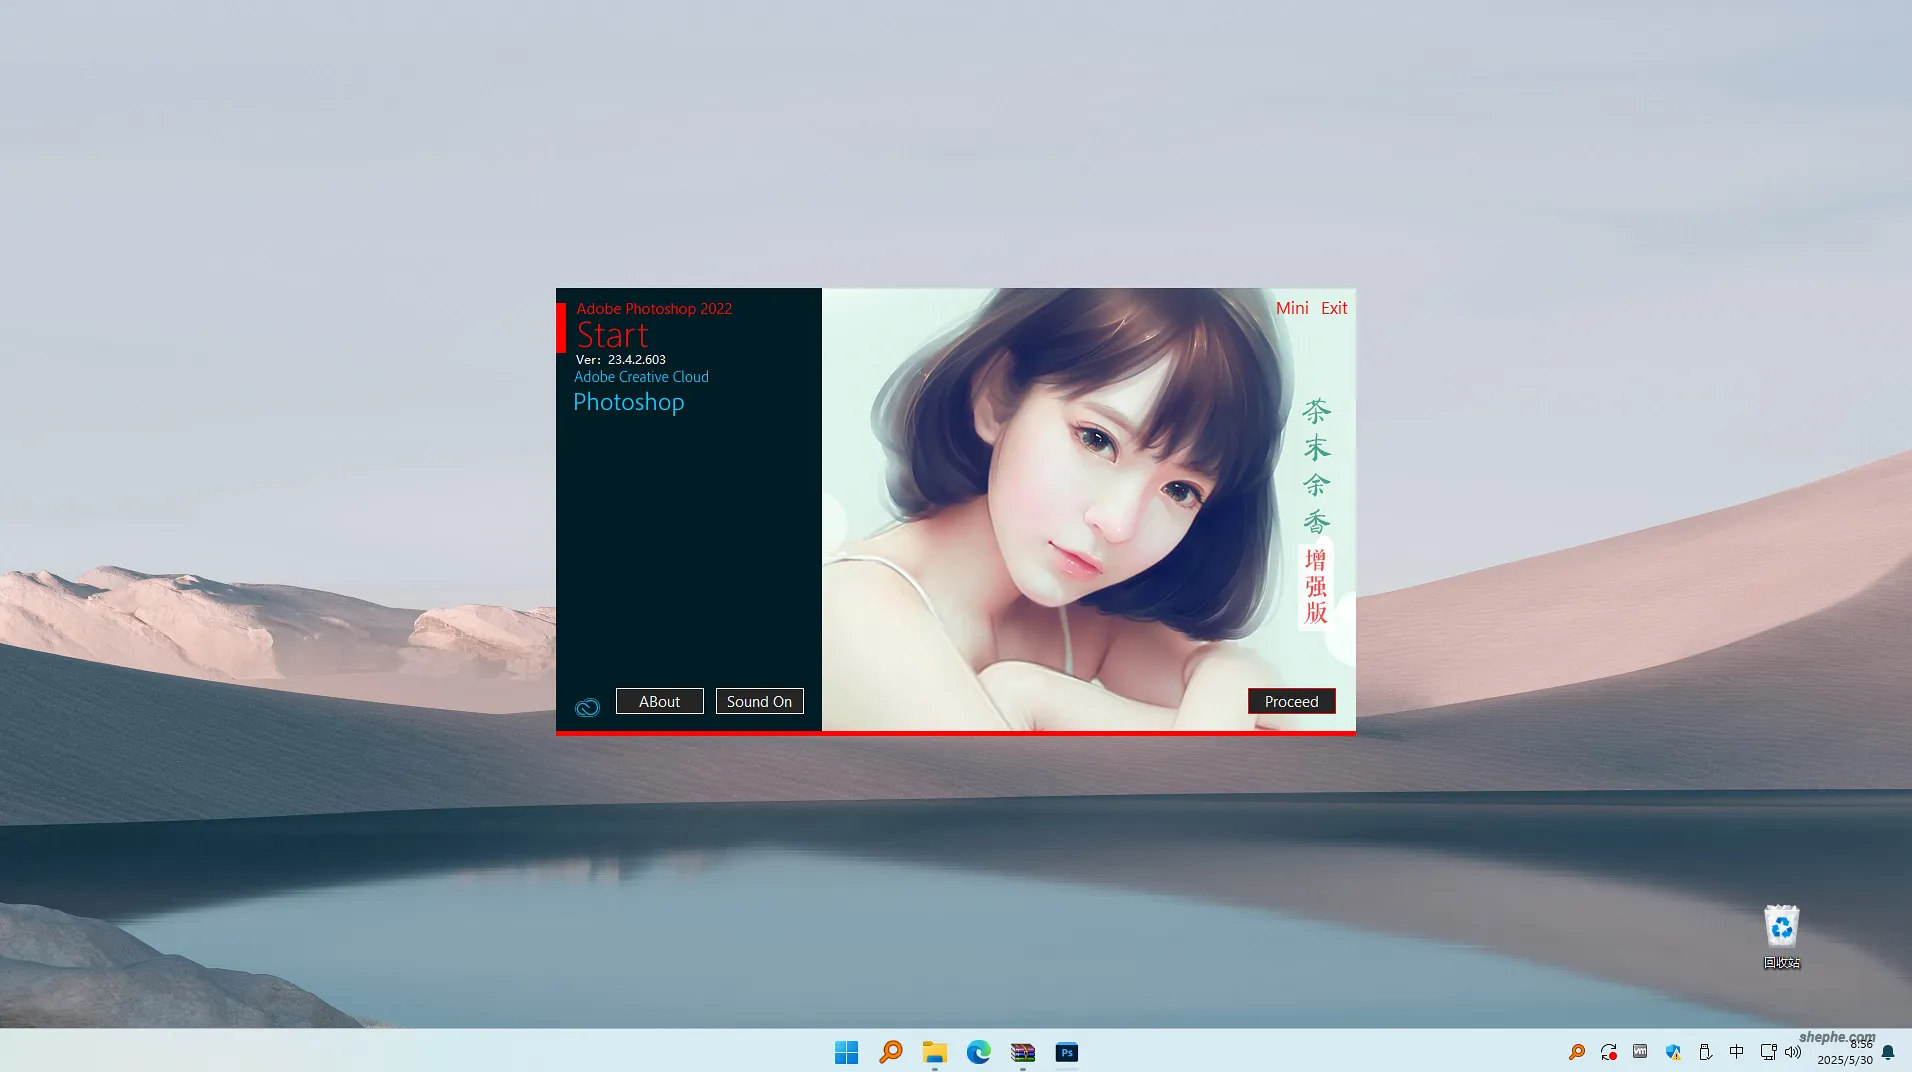Click the safely remove USB device icon

tap(1704, 1052)
